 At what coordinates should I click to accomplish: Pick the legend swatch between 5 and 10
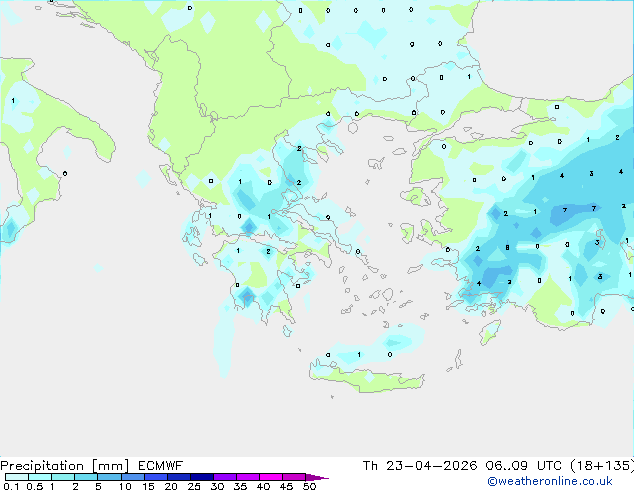click(x=109, y=477)
